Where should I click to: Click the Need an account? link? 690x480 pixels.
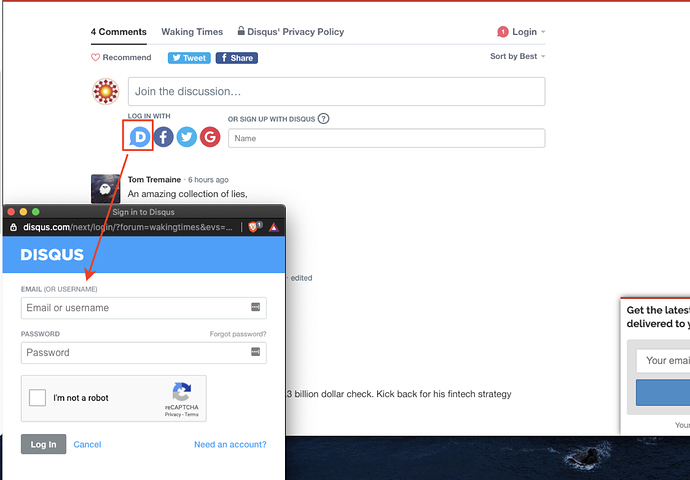pyautogui.click(x=230, y=444)
